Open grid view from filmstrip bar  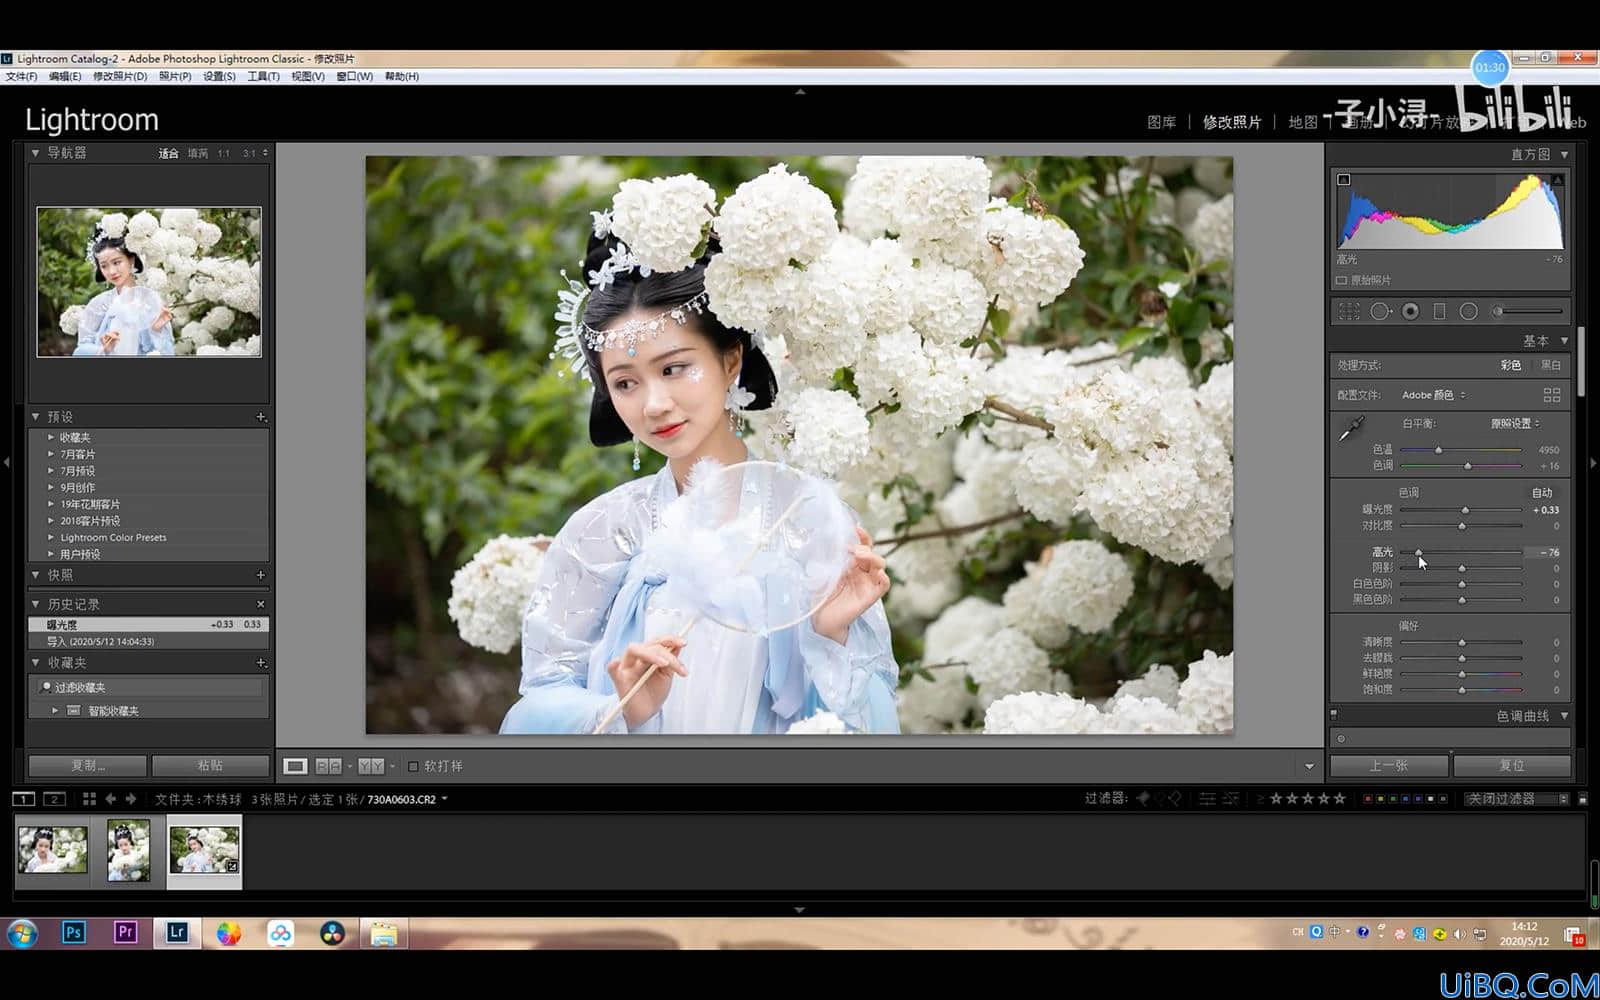point(89,799)
